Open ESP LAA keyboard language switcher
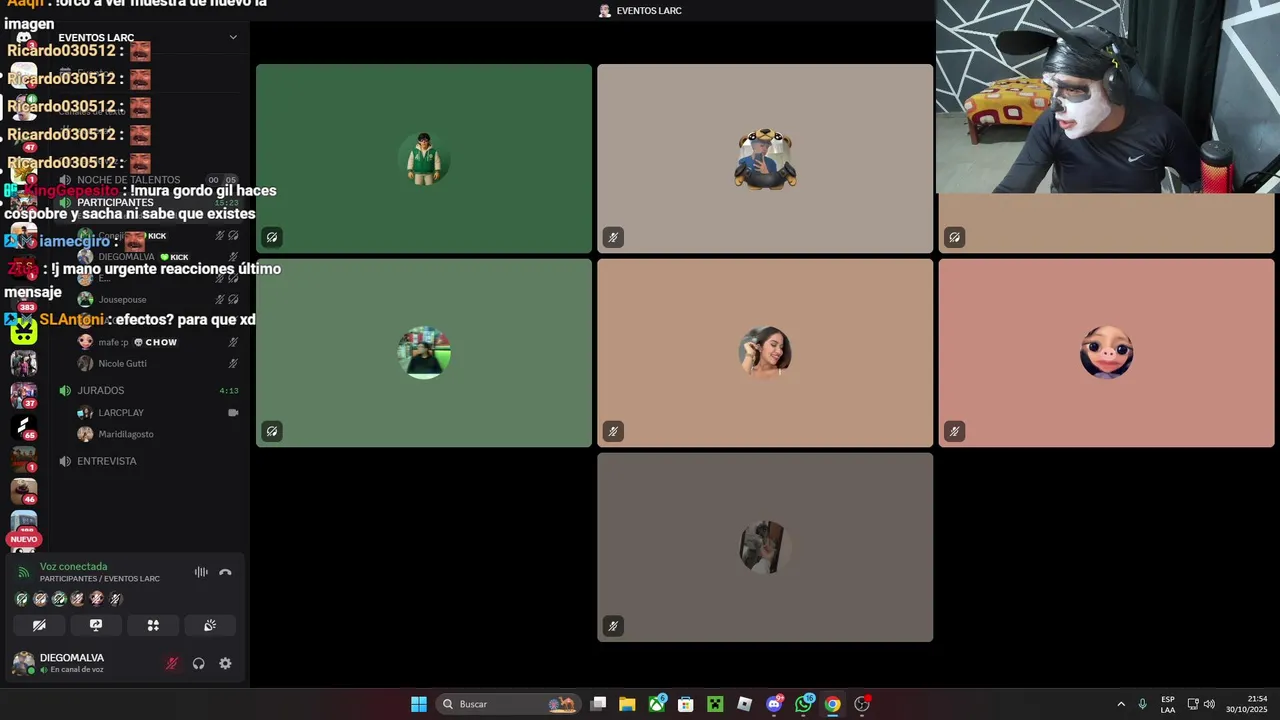Viewport: 1280px width, 720px height. (1168, 704)
